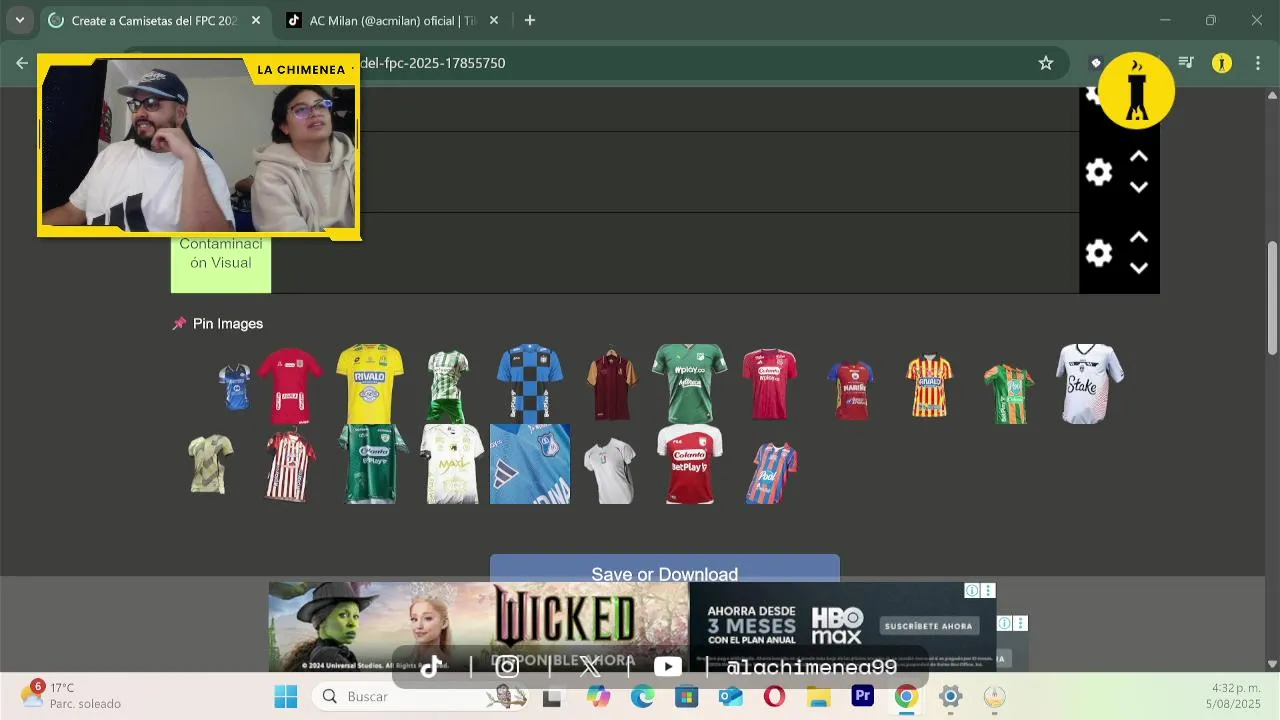Screen dimensions: 1280x720
Task: Open the weather widget showing 17°C
Action: (72, 695)
